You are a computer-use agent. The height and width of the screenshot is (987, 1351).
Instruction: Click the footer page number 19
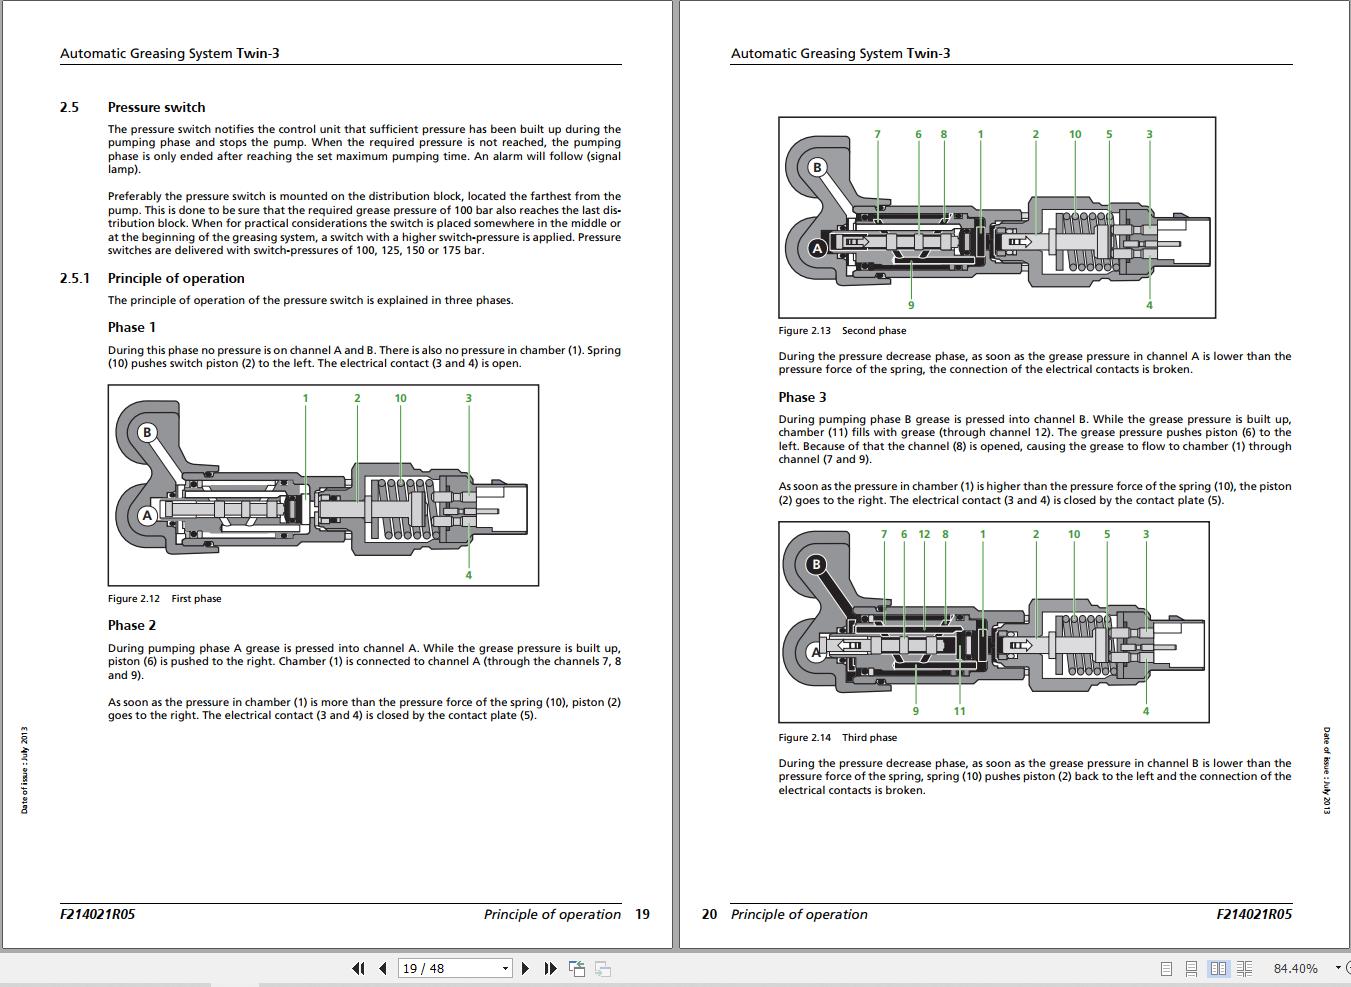click(x=642, y=914)
